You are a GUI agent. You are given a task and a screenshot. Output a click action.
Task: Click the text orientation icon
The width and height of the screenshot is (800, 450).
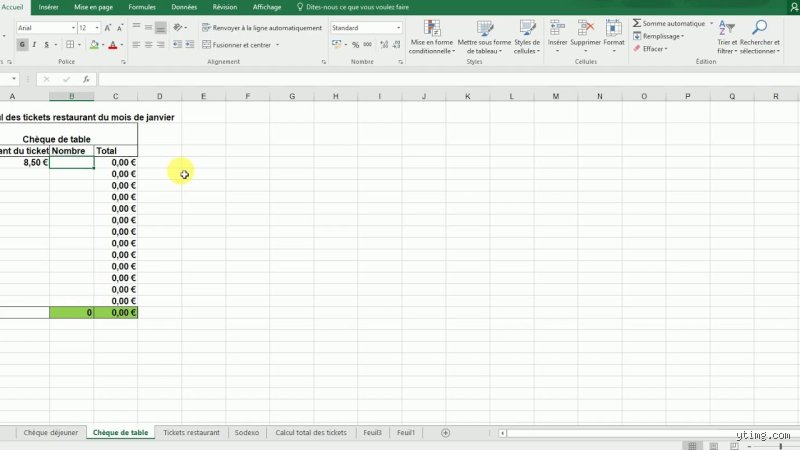point(178,28)
